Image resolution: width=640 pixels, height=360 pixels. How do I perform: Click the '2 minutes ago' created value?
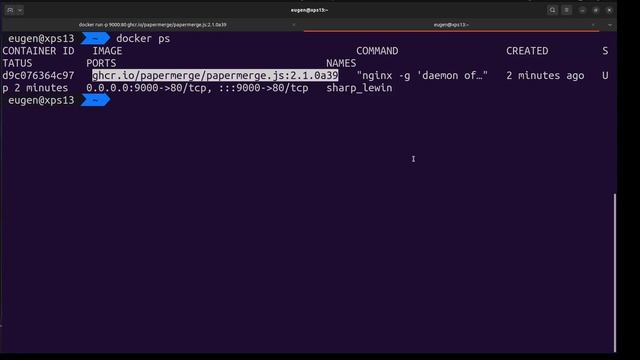click(545, 76)
